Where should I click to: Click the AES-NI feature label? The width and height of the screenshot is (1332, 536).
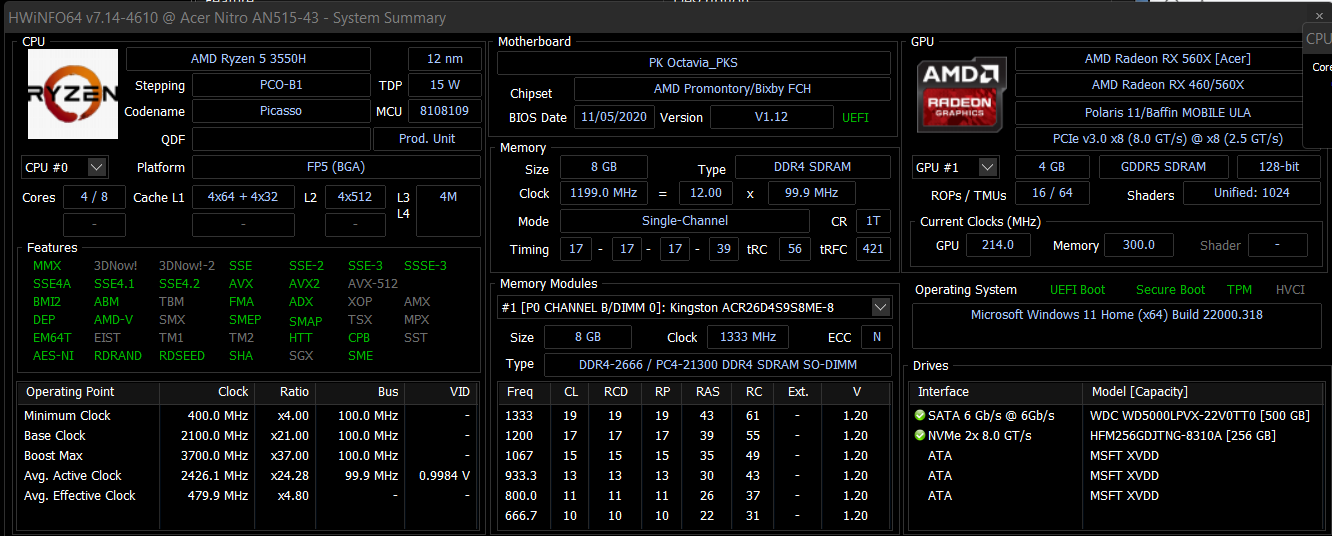pos(53,356)
